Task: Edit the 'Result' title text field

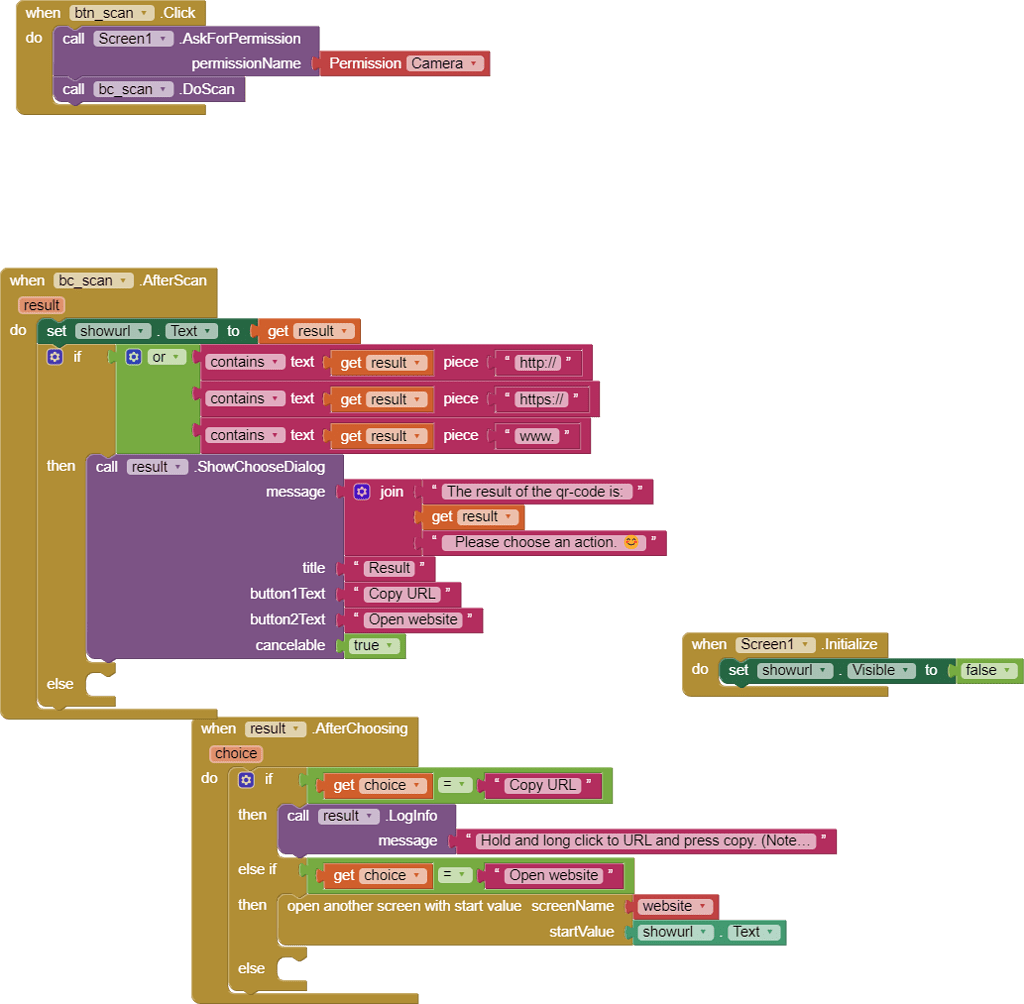Action: [389, 568]
